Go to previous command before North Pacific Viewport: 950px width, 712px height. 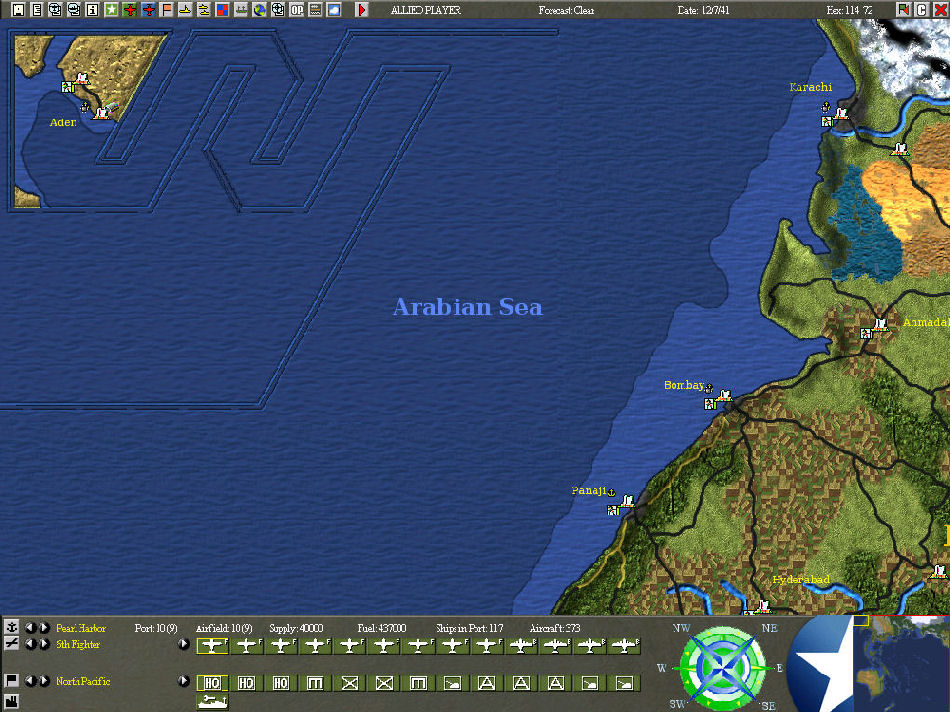coord(30,681)
